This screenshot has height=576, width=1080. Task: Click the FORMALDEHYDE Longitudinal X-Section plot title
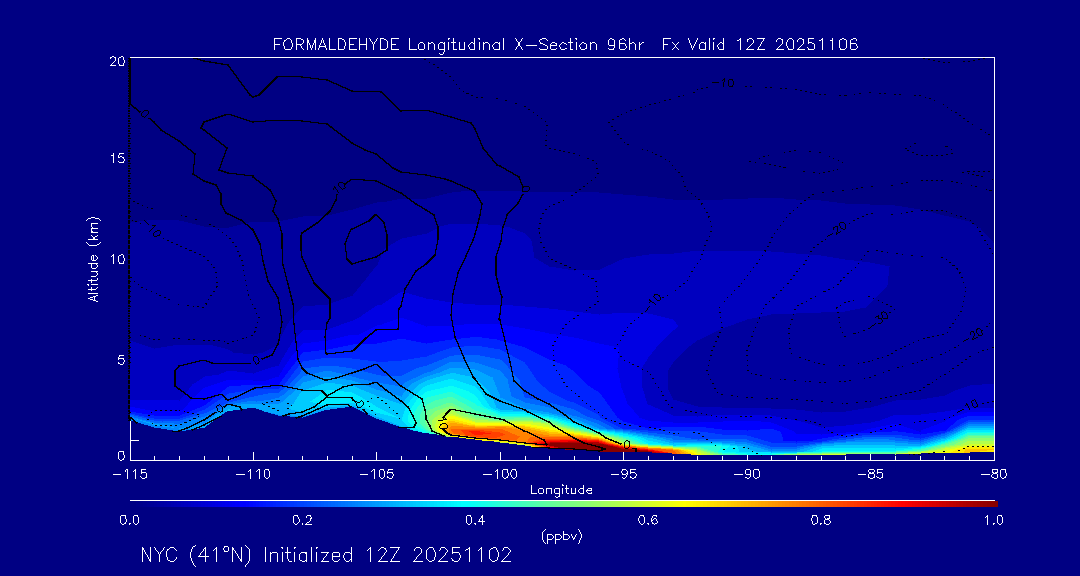pos(565,45)
